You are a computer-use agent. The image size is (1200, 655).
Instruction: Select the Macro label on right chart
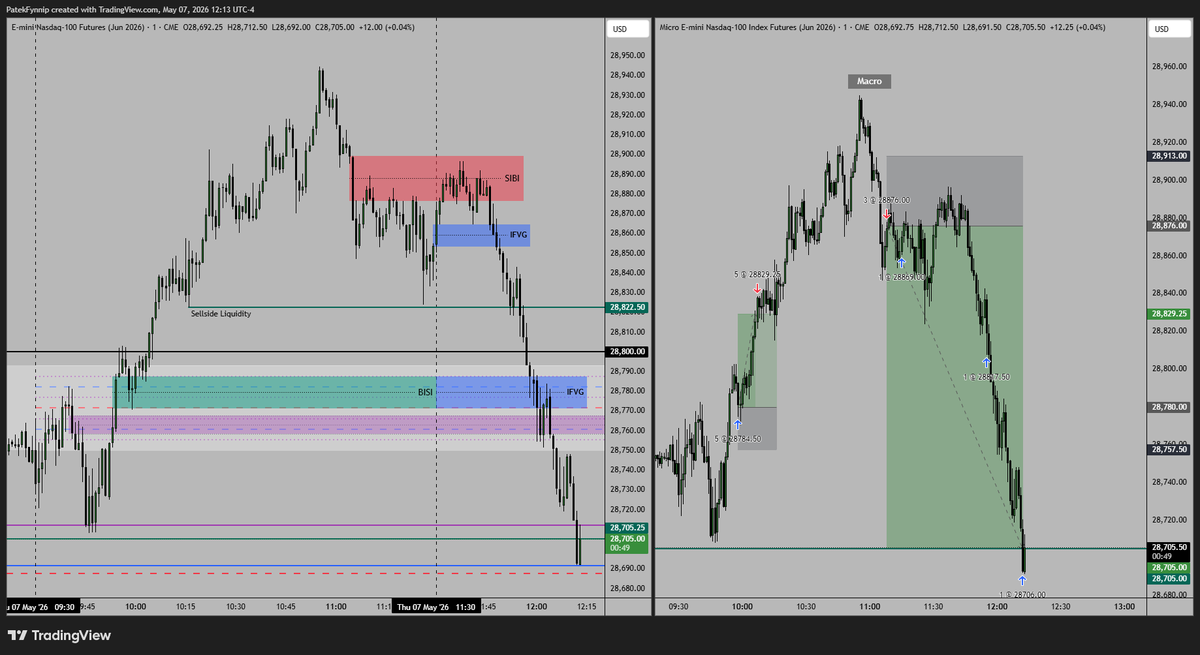tap(869, 81)
